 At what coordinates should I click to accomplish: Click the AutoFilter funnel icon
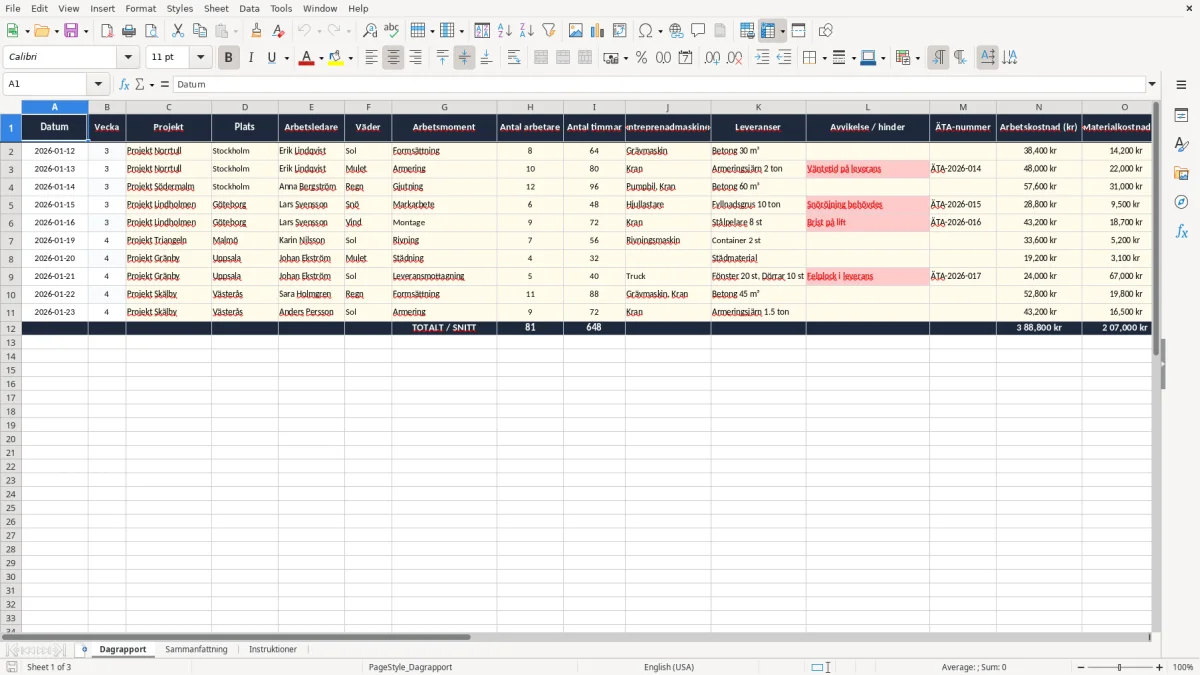pos(548,31)
